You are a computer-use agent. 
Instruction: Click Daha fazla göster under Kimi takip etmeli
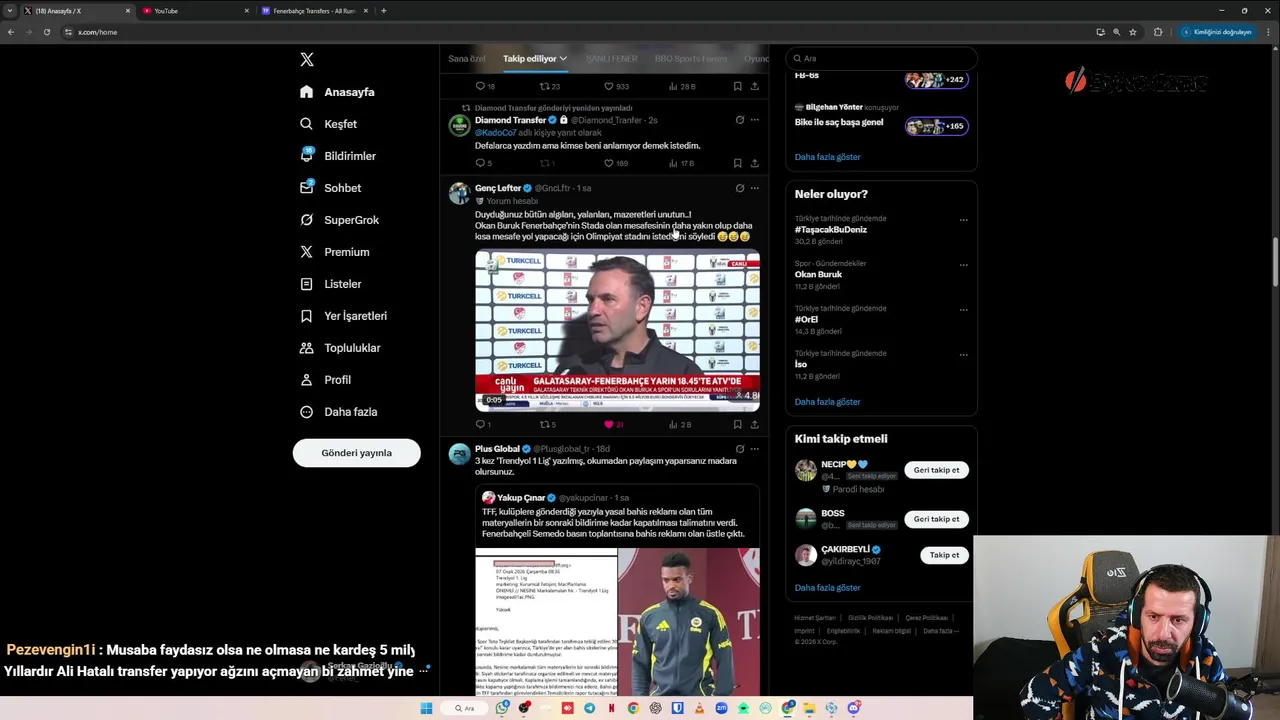[x=827, y=588]
